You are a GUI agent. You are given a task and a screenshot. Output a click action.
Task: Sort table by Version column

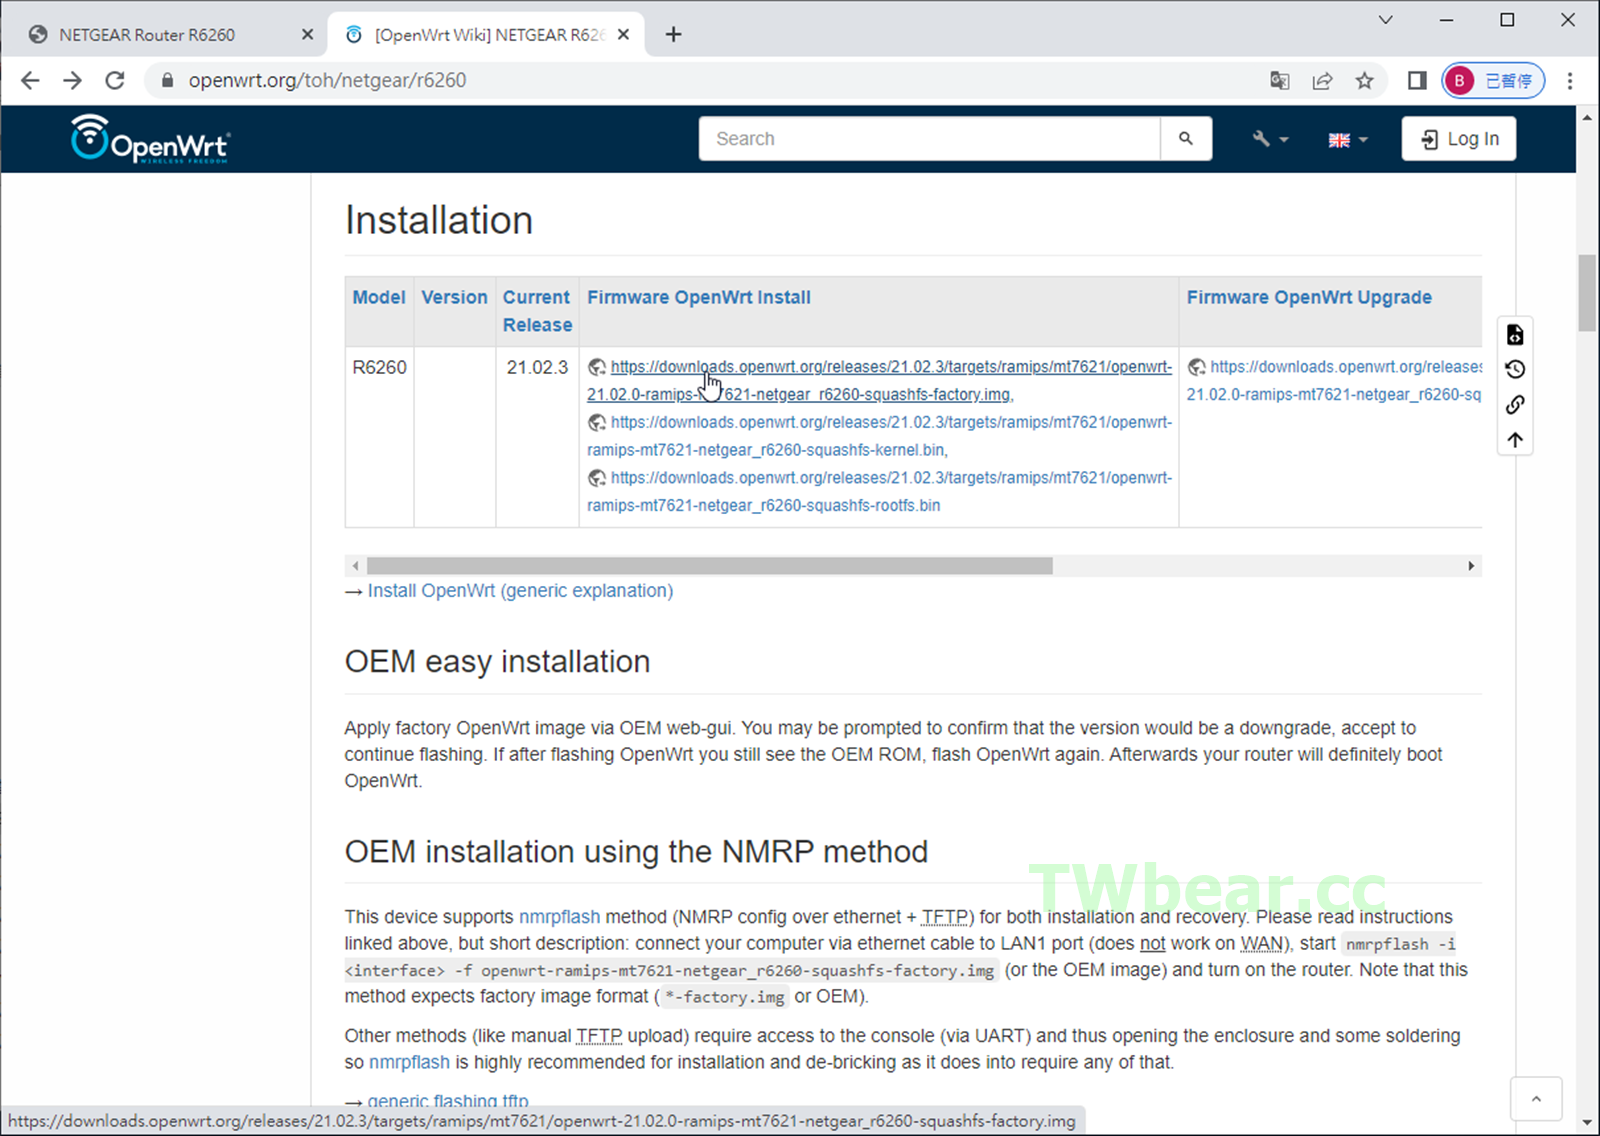point(454,297)
